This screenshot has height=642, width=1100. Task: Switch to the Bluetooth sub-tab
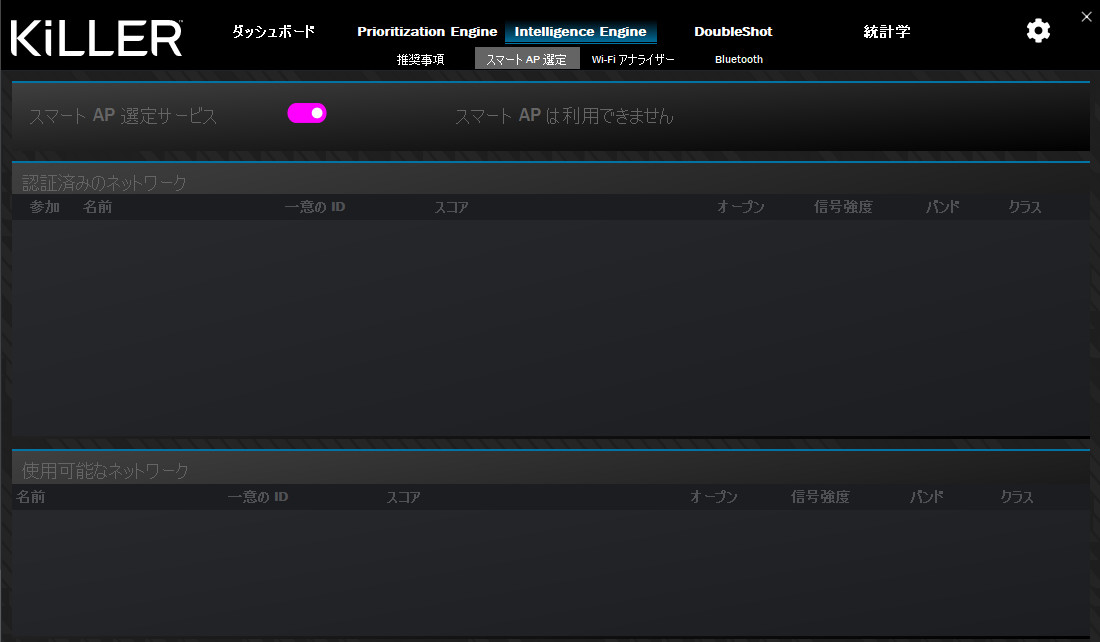pos(739,60)
